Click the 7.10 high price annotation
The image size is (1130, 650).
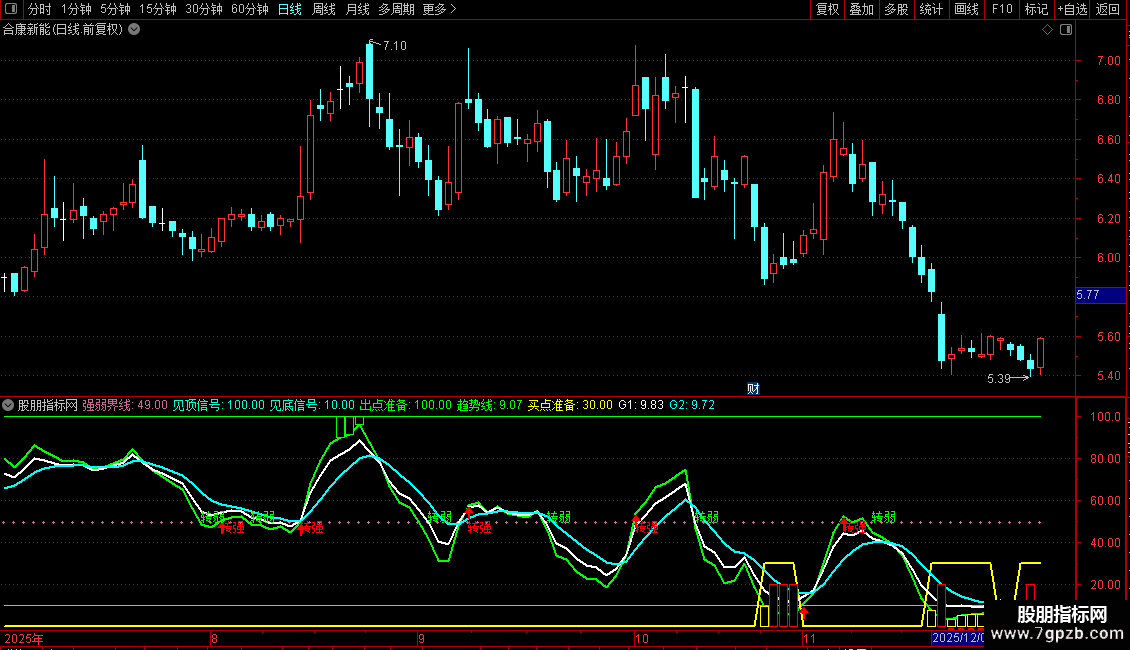tap(395, 45)
